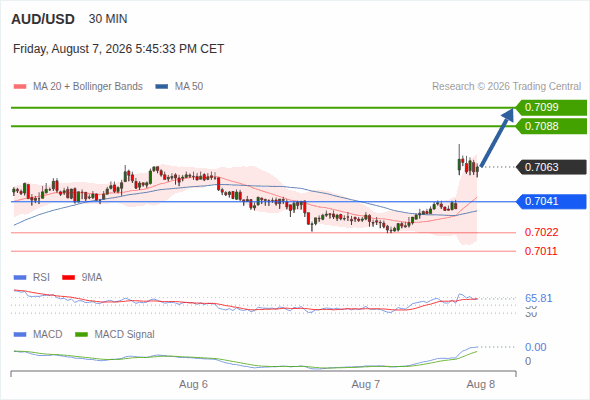This screenshot has width=590, height=400.
Task: Click the 30 MIN timeframe label
Action: click(x=108, y=19)
